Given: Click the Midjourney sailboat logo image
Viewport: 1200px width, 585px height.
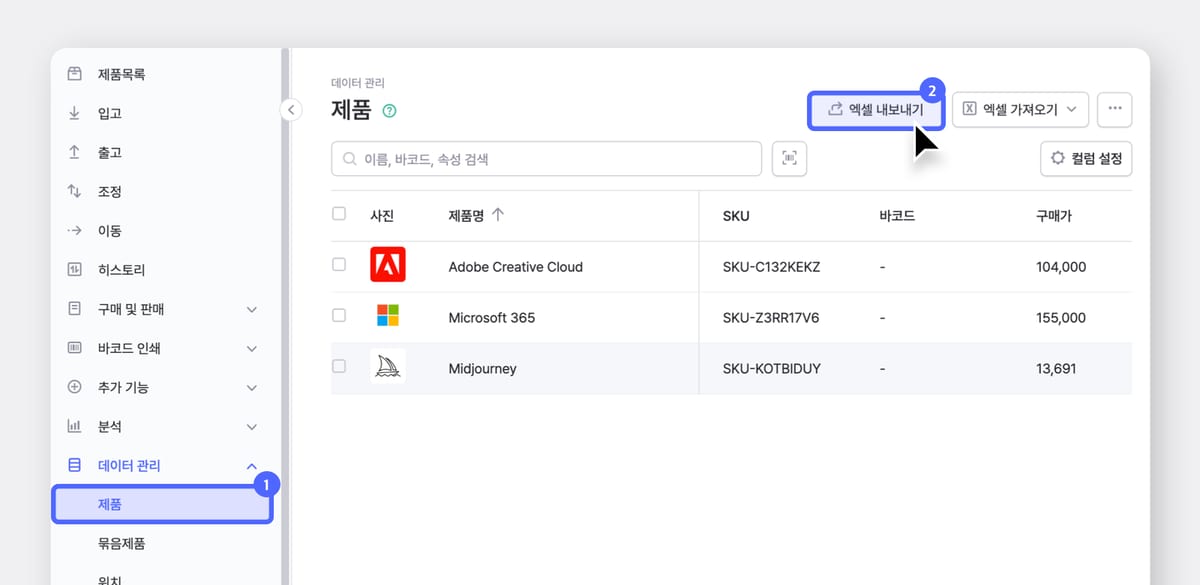Looking at the screenshot, I should click(387, 368).
